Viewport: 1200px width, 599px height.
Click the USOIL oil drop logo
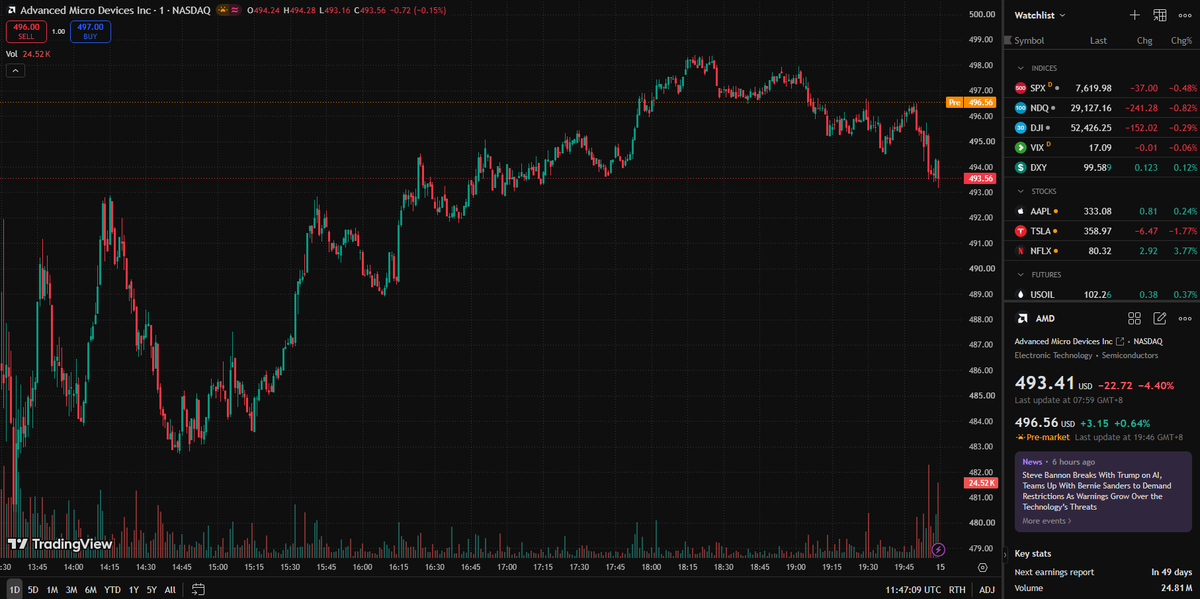point(1020,295)
